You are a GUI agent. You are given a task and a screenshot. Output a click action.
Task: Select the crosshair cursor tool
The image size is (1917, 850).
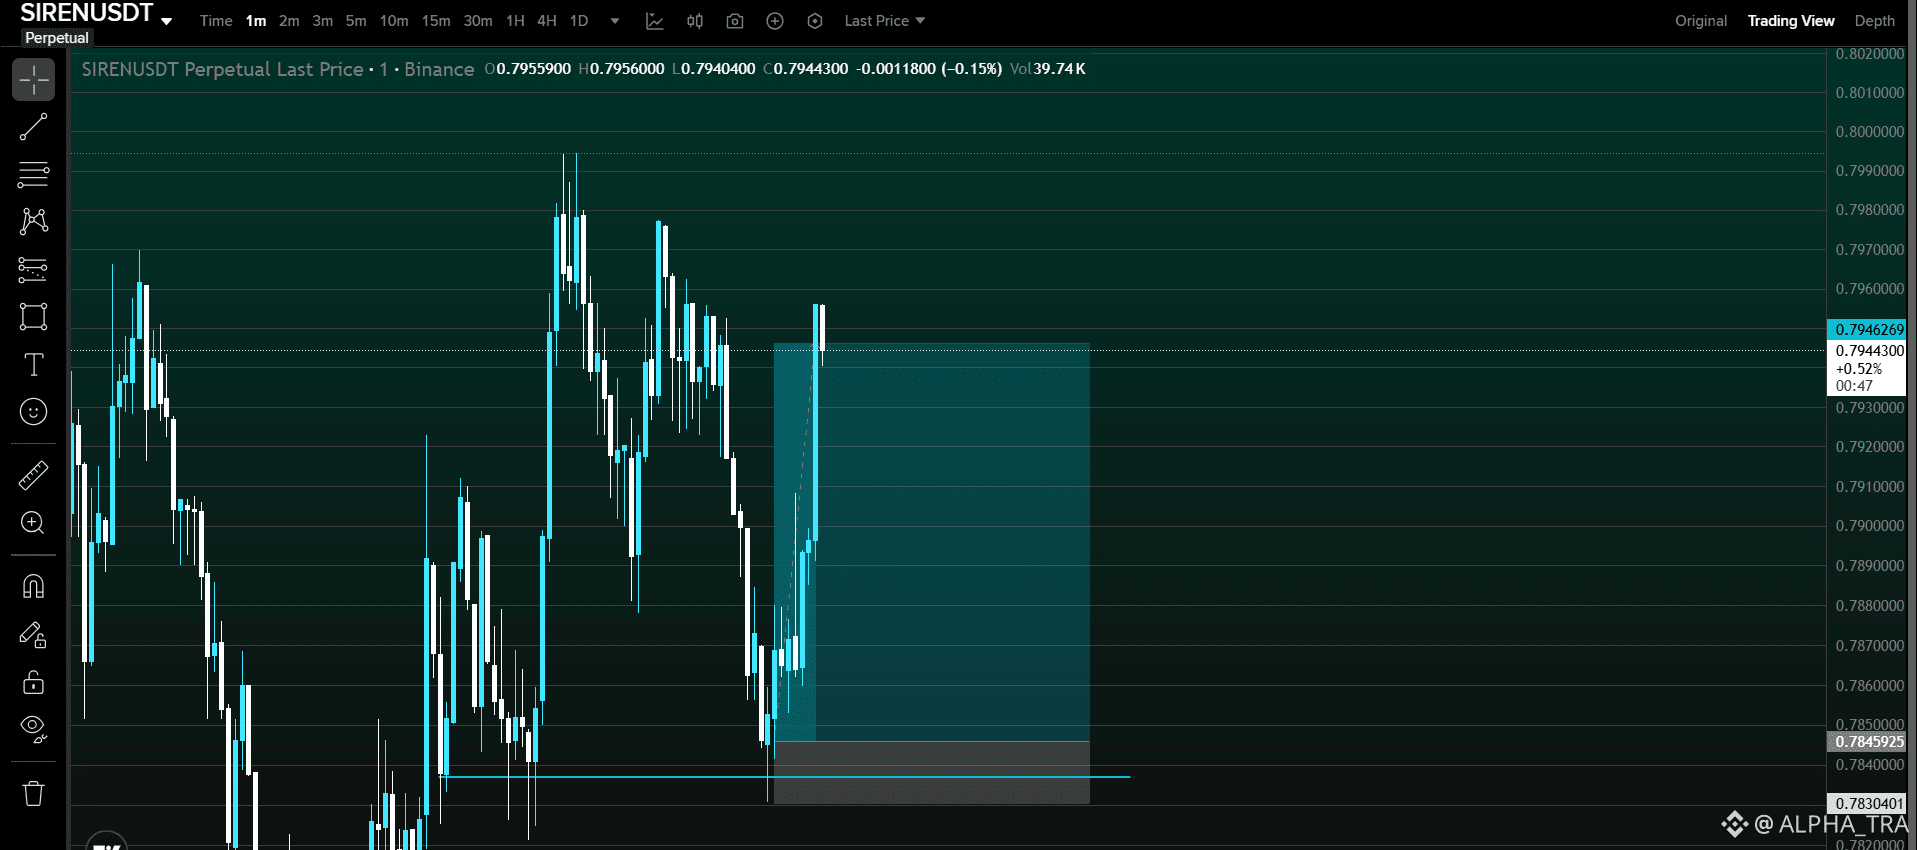point(33,79)
